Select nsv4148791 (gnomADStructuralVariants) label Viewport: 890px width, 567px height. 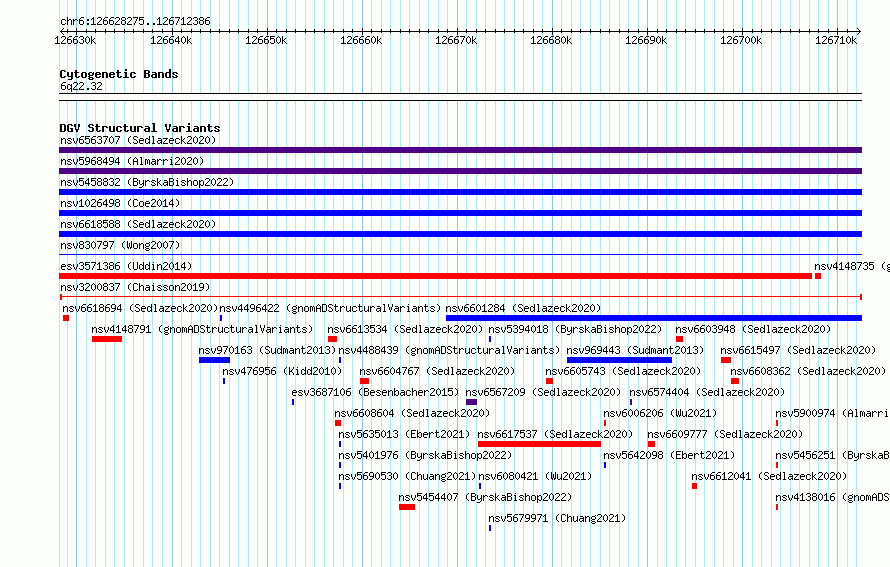pyautogui.click(x=202, y=329)
